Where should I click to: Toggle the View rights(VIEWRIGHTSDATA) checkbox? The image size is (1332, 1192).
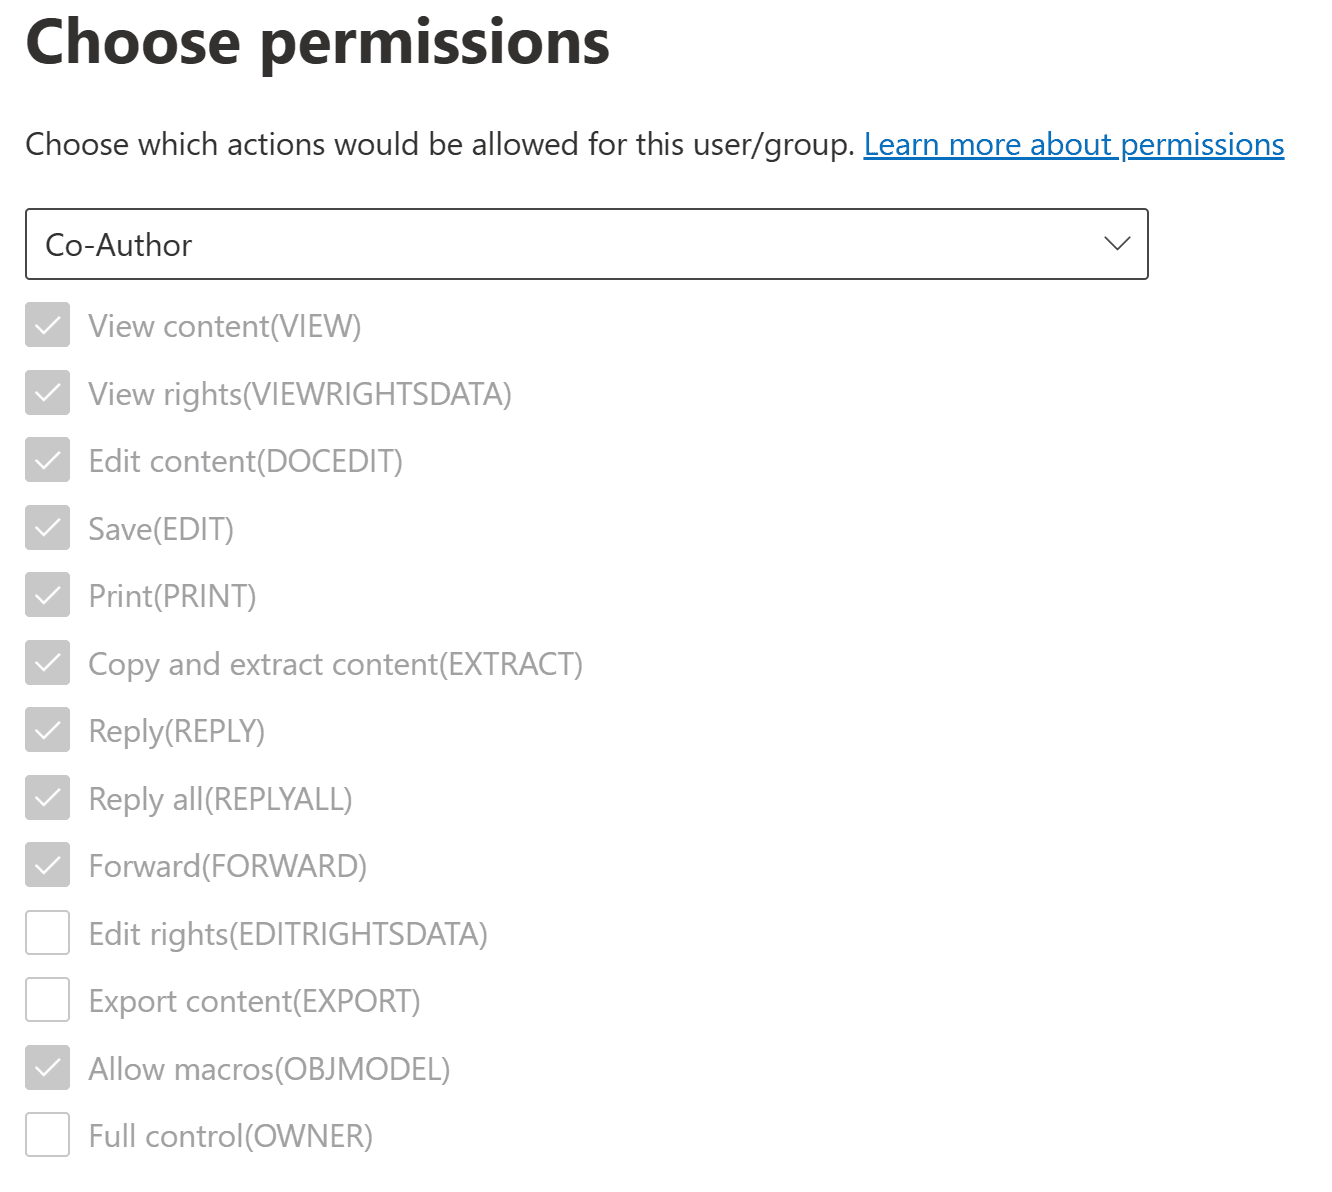(47, 393)
